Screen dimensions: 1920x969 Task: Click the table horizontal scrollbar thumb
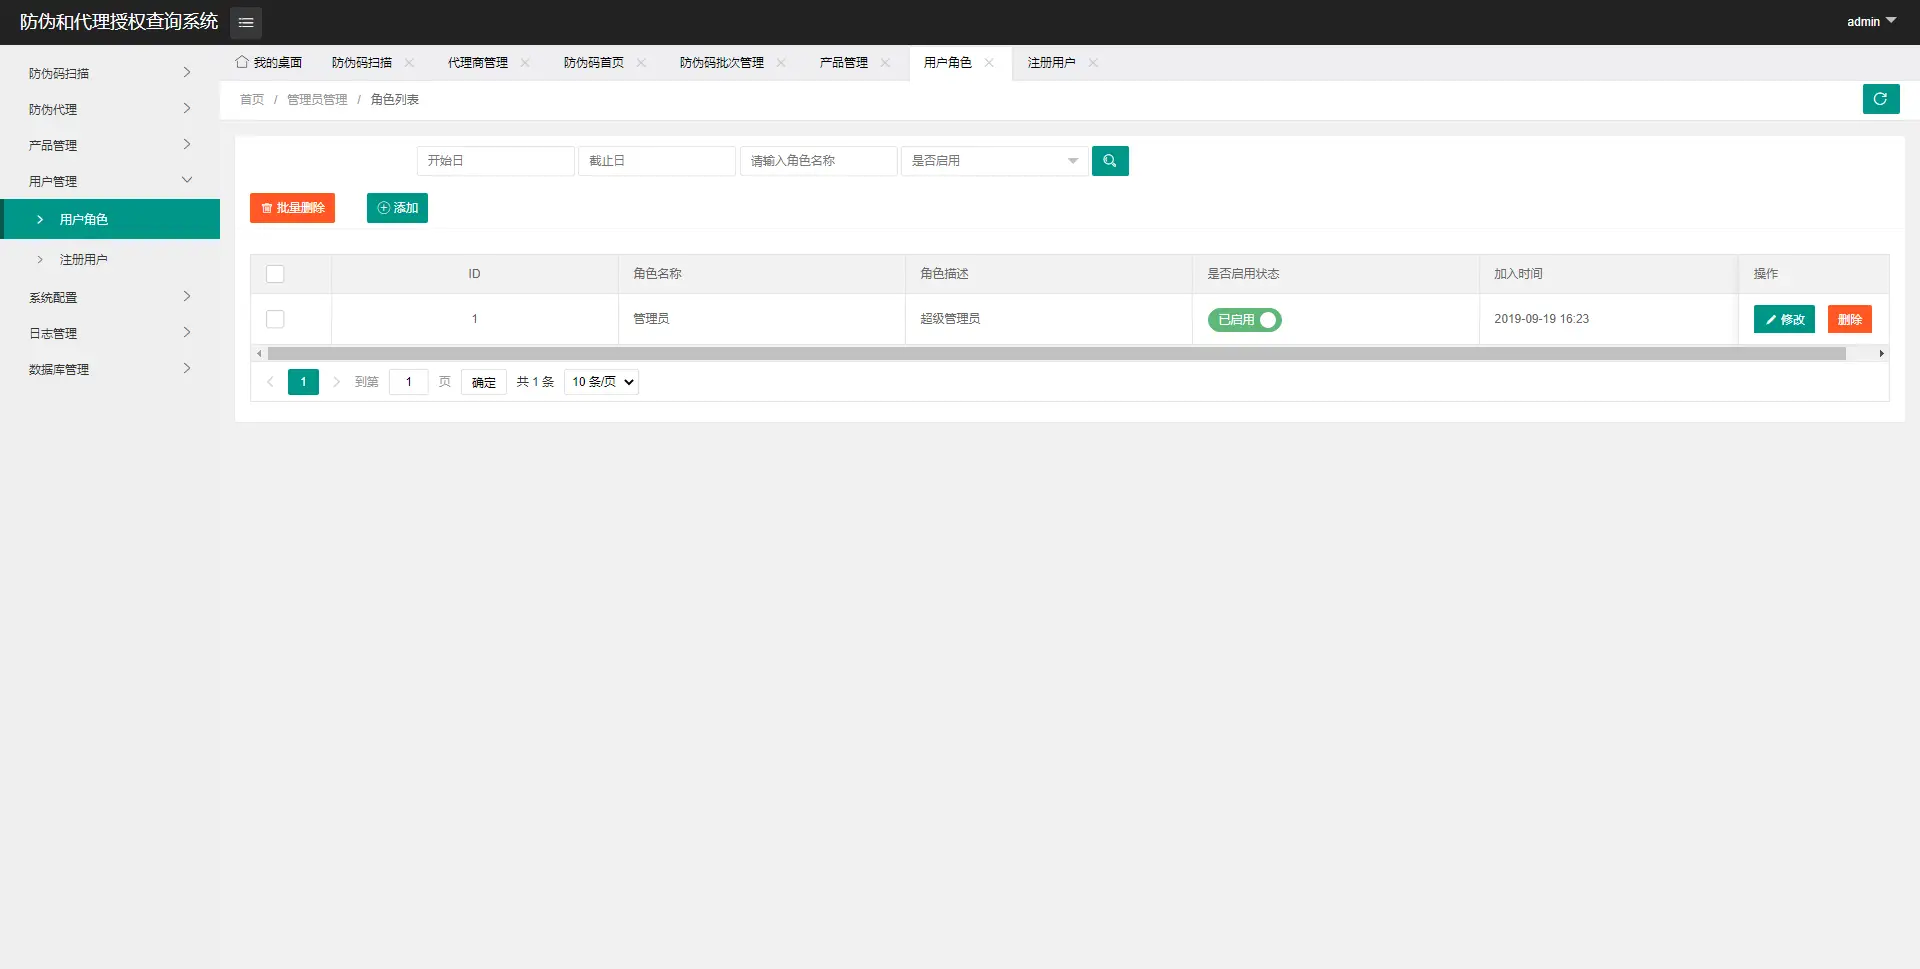(x=1056, y=353)
